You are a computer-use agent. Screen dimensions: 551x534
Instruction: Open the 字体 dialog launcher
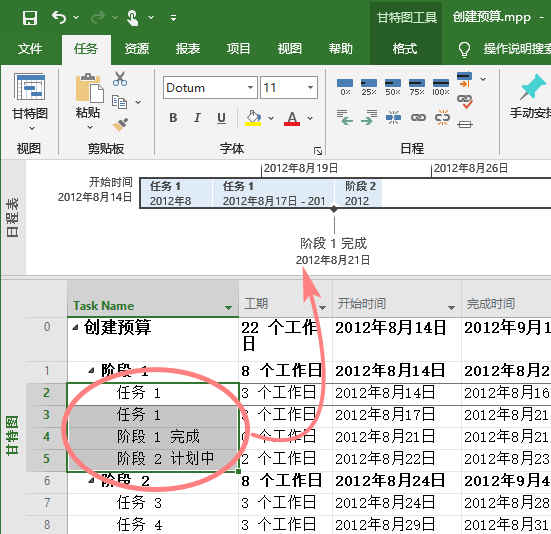(x=318, y=151)
